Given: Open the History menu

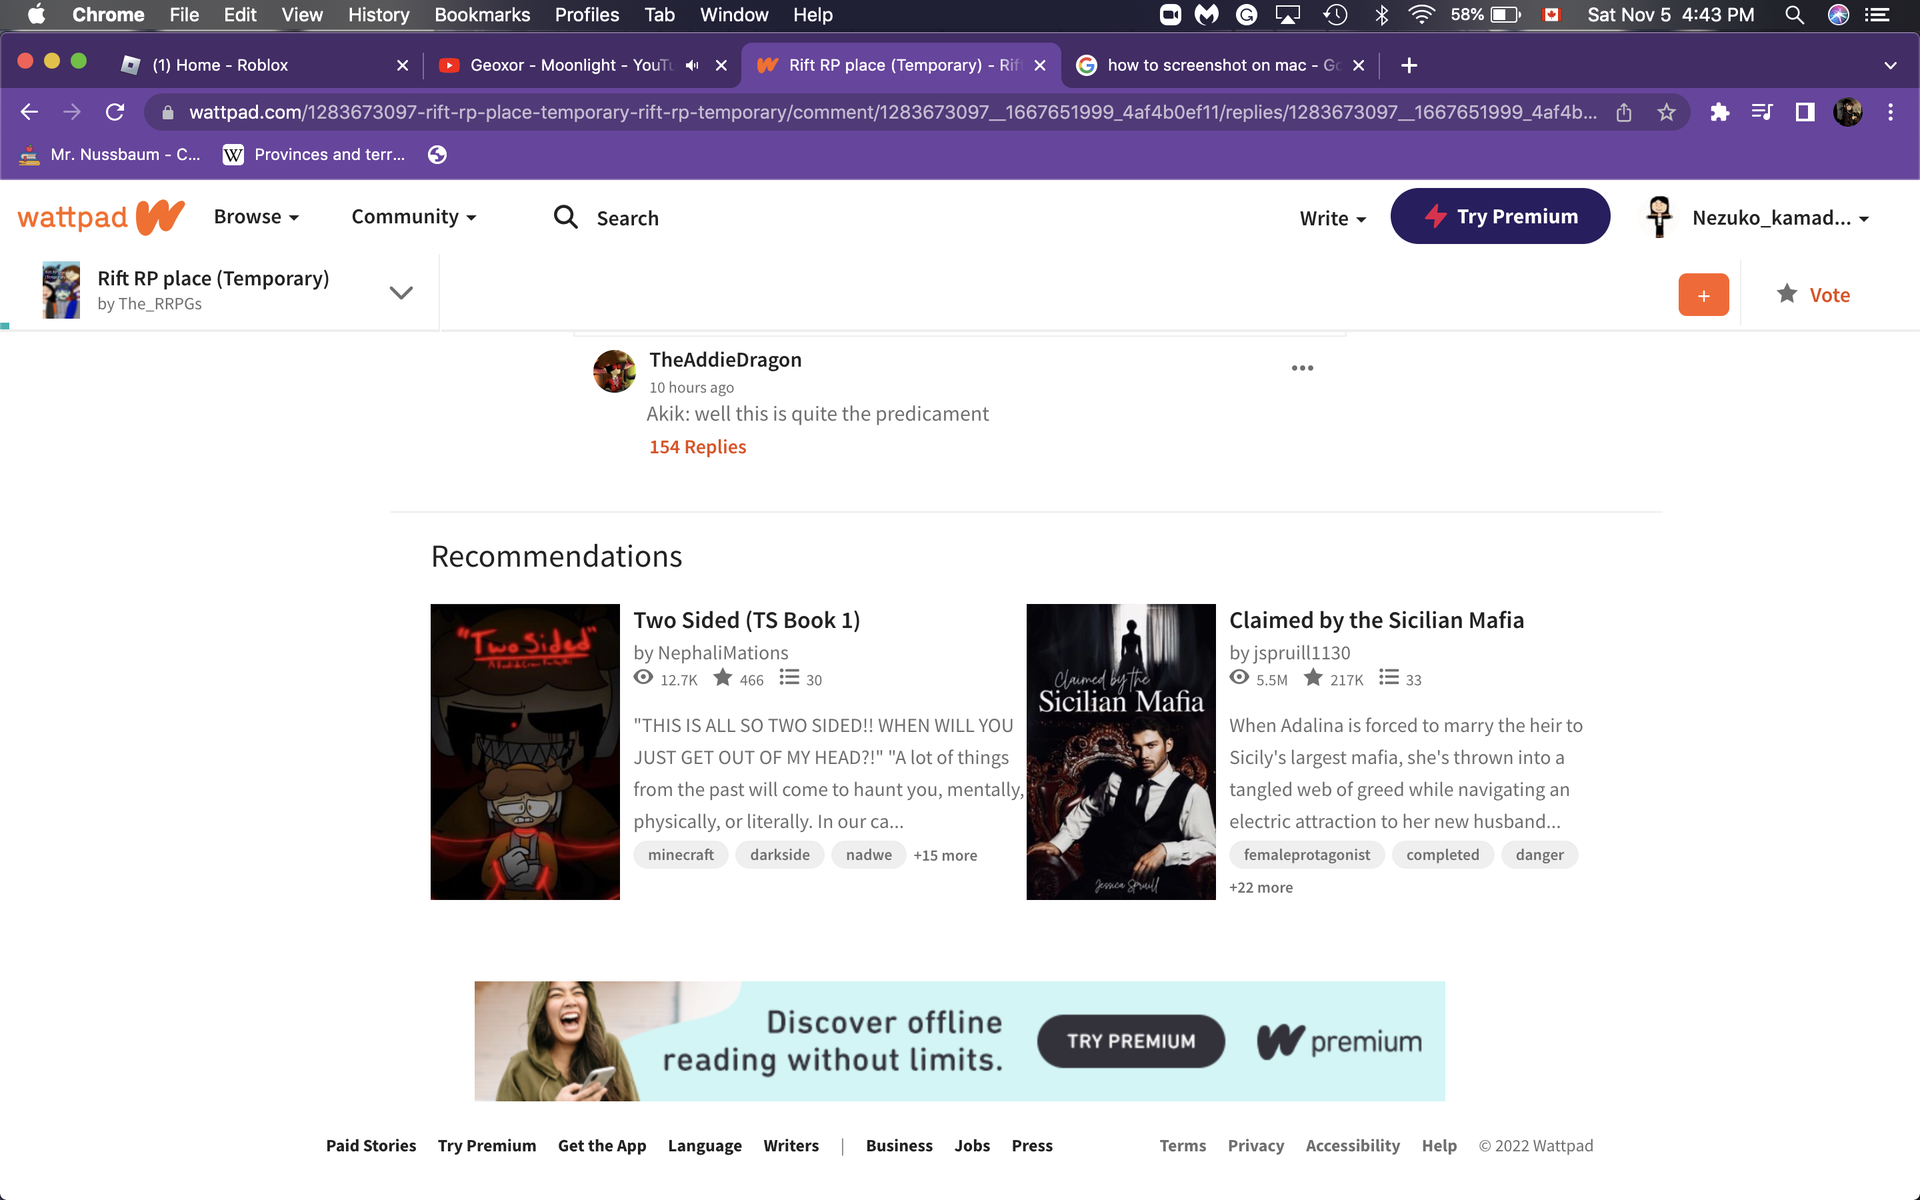Looking at the screenshot, I should (x=378, y=15).
